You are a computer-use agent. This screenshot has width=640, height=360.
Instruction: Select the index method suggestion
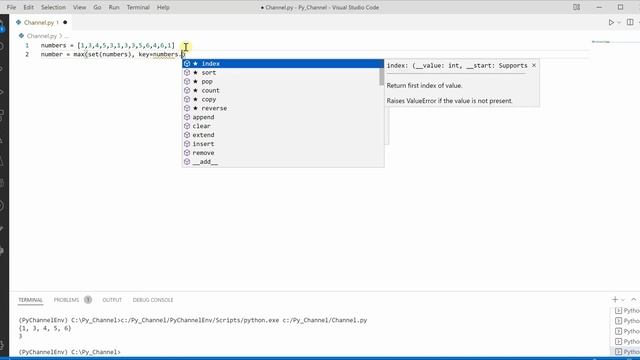283,64
